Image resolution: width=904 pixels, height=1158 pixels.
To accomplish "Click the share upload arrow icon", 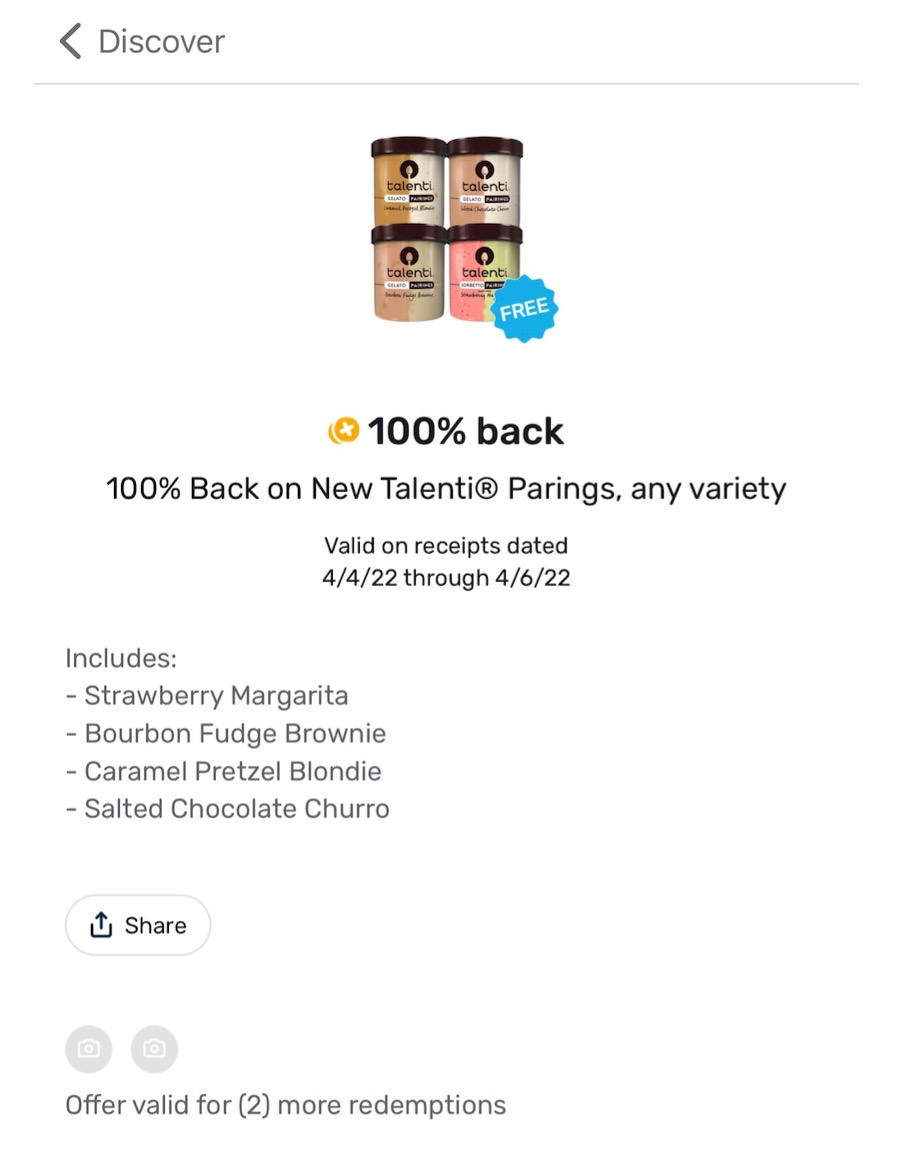I will [101, 926].
